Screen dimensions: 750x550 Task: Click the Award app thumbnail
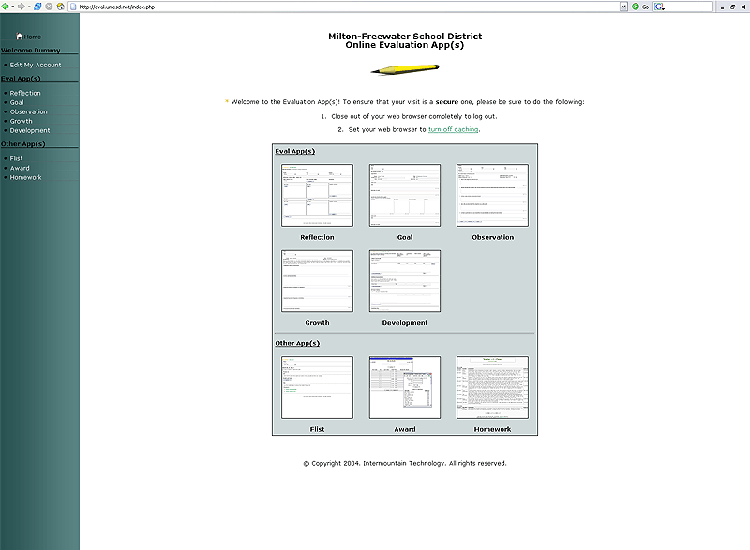[x=405, y=387]
